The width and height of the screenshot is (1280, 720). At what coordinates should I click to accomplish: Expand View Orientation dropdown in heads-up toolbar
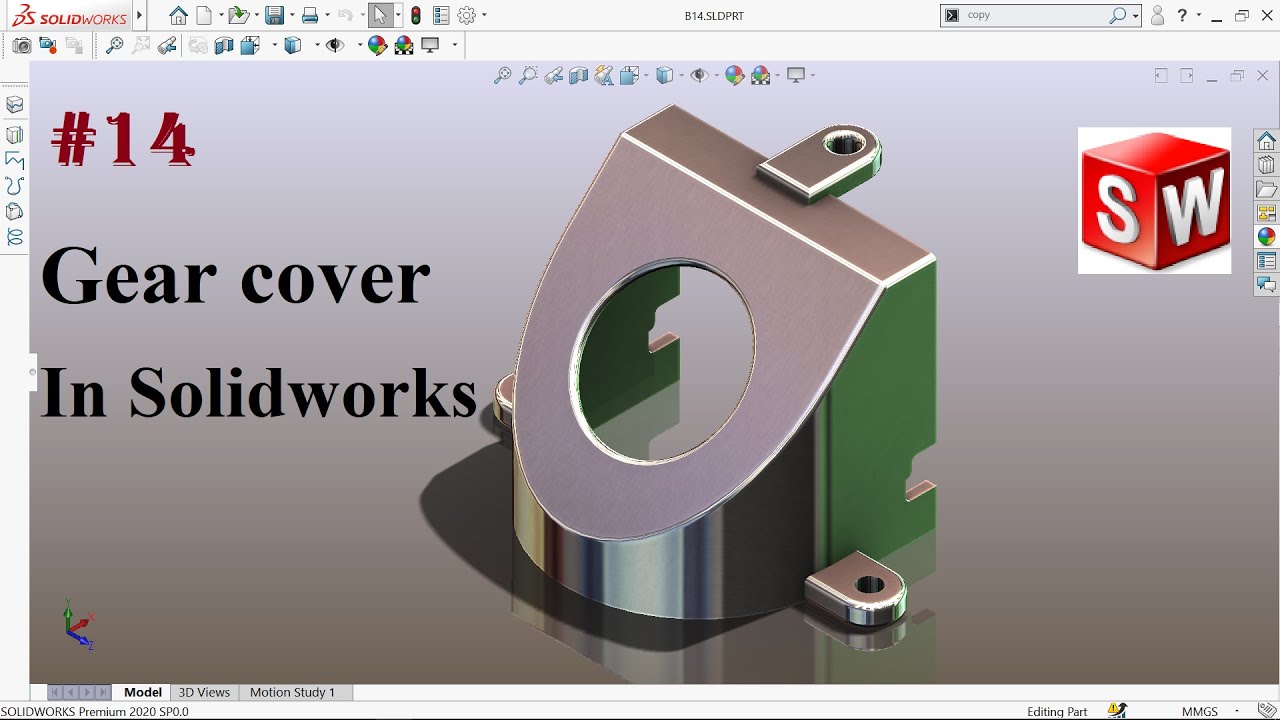646,75
